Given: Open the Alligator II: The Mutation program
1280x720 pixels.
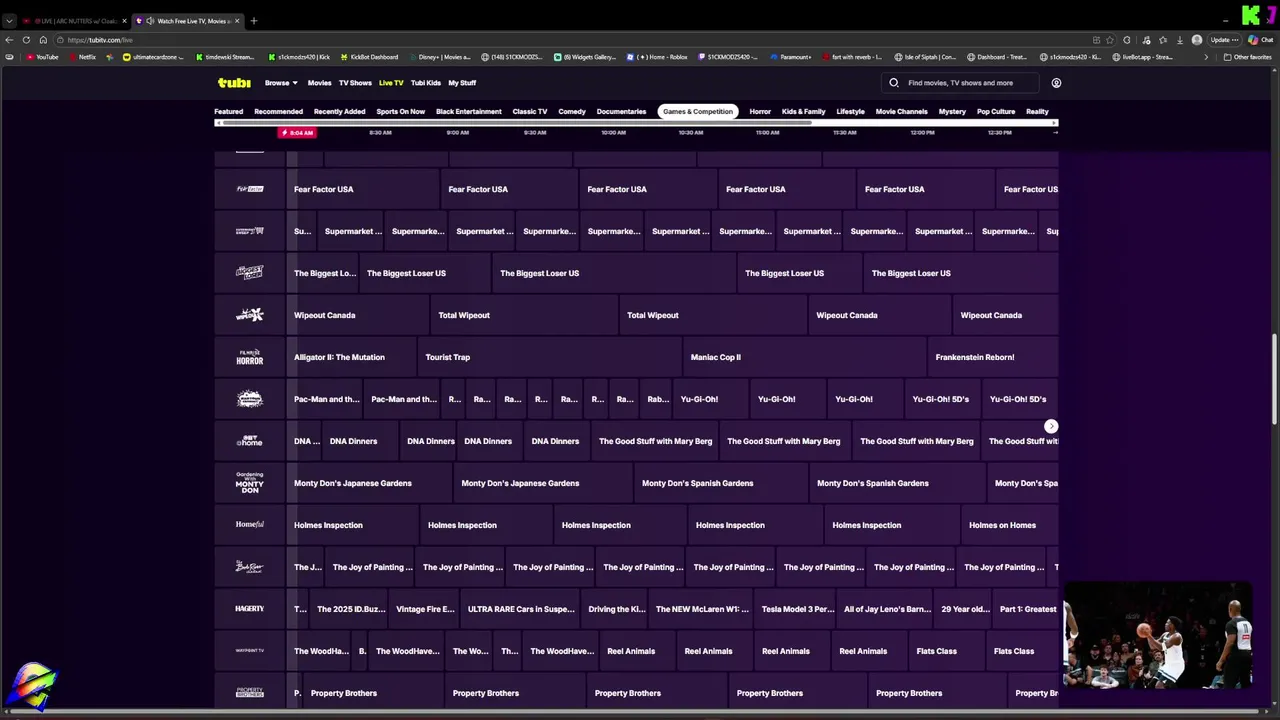Looking at the screenshot, I should coord(351,357).
